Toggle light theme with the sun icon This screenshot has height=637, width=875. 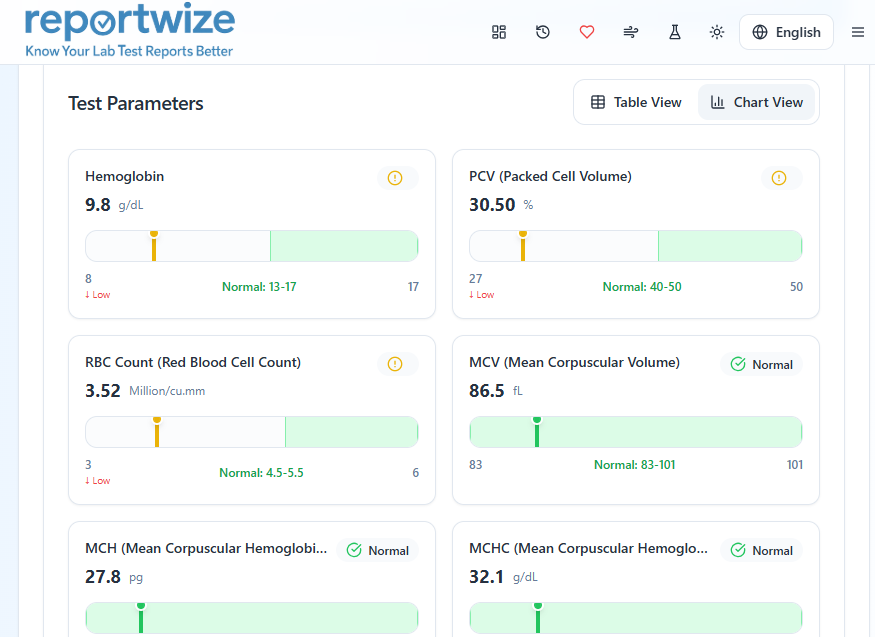pos(717,31)
